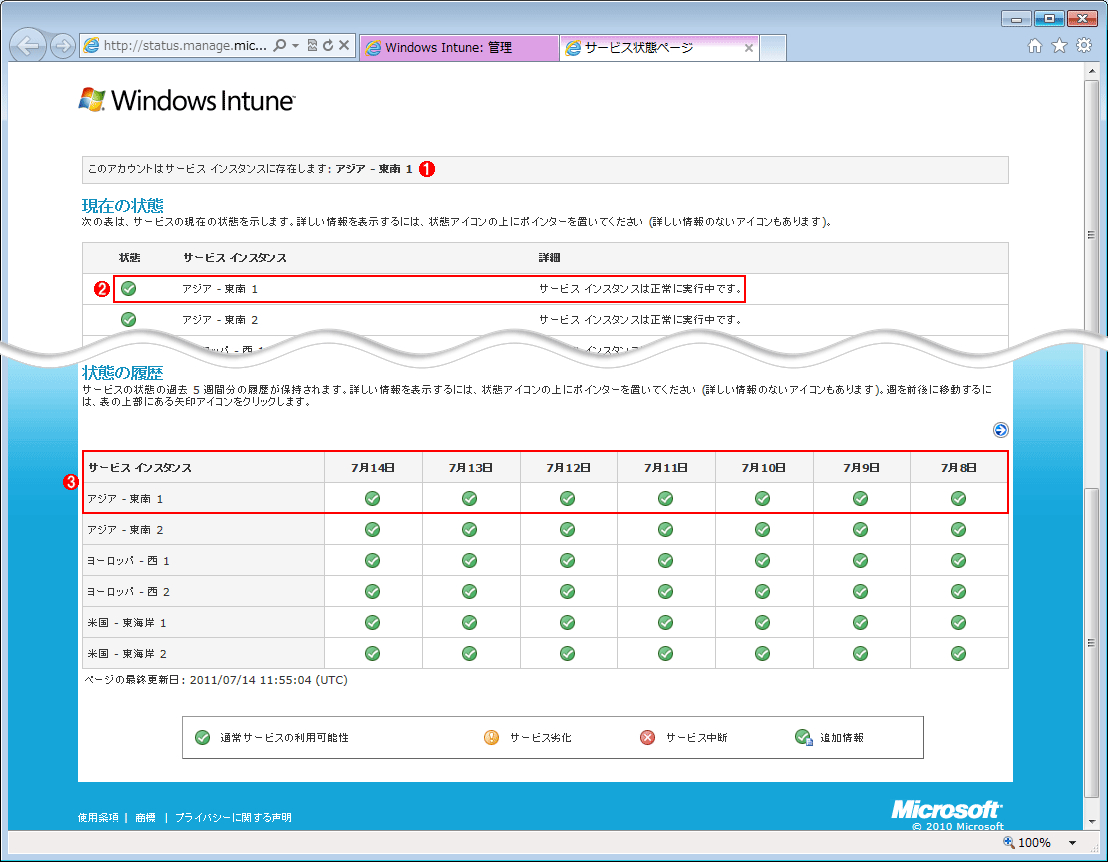The image size is (1108, 862).
Task: Switch to the Windows Intune: 管理 tab
Action: (x=459, y=47)
